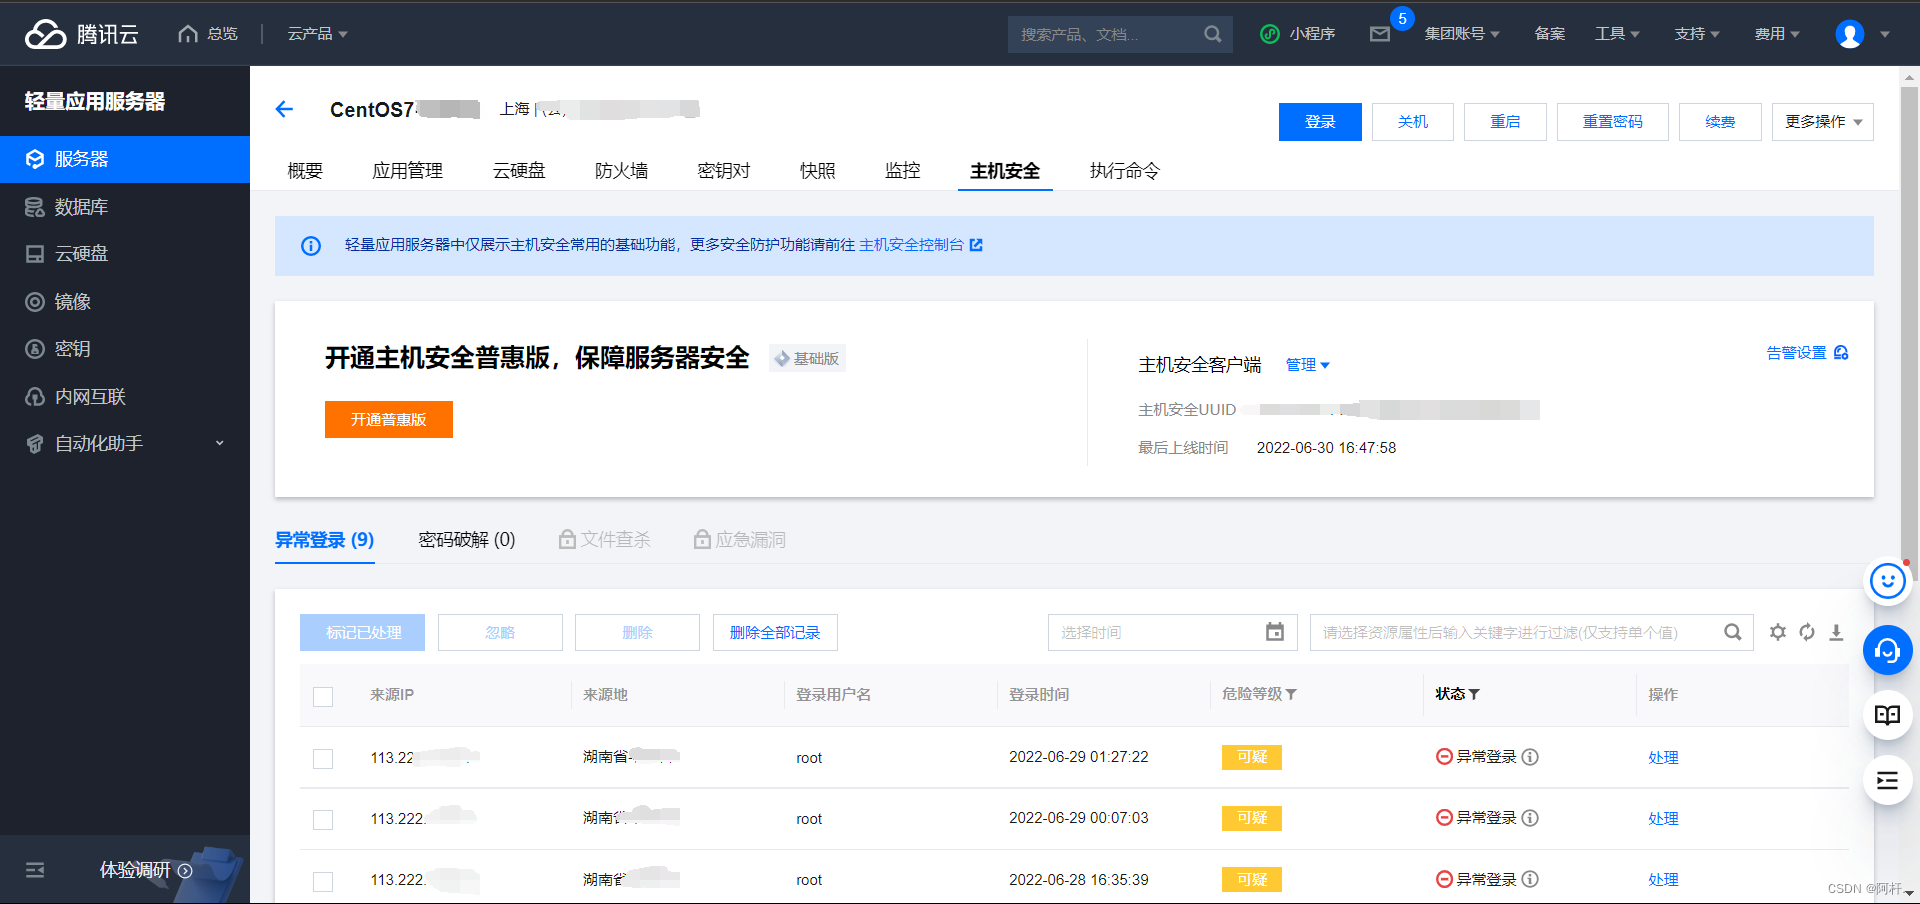
Task: Expand the 集团账号 dropdown
Action: point(1462,34)
